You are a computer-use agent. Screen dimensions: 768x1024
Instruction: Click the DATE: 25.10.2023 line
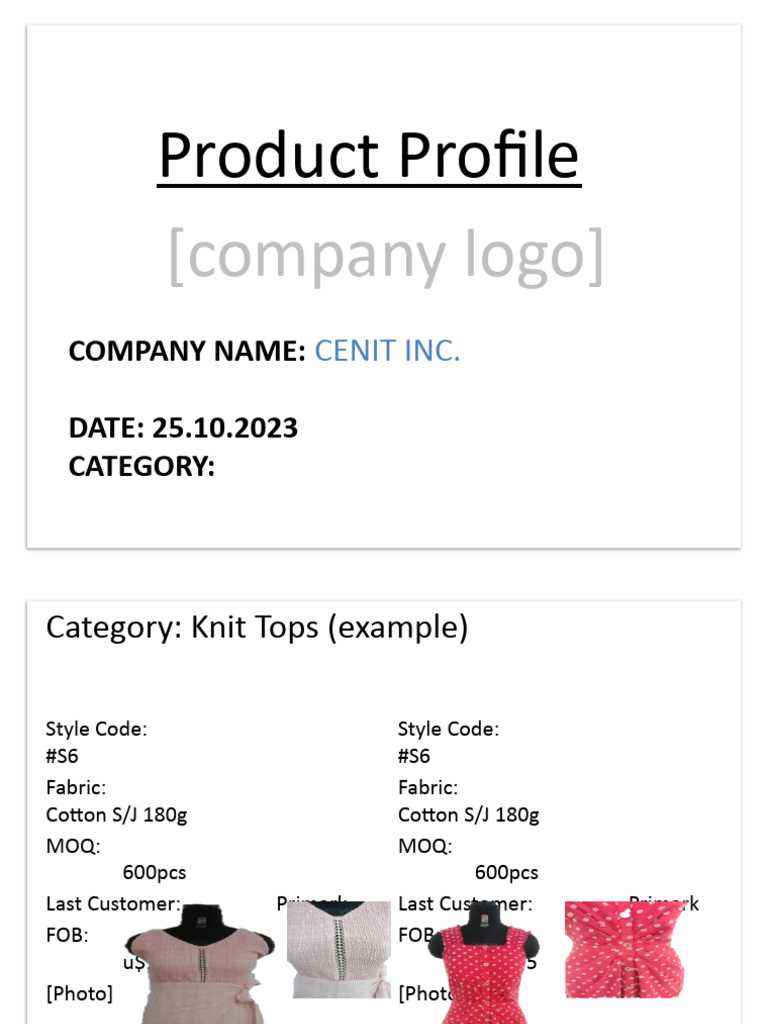[x=183, y=428]
